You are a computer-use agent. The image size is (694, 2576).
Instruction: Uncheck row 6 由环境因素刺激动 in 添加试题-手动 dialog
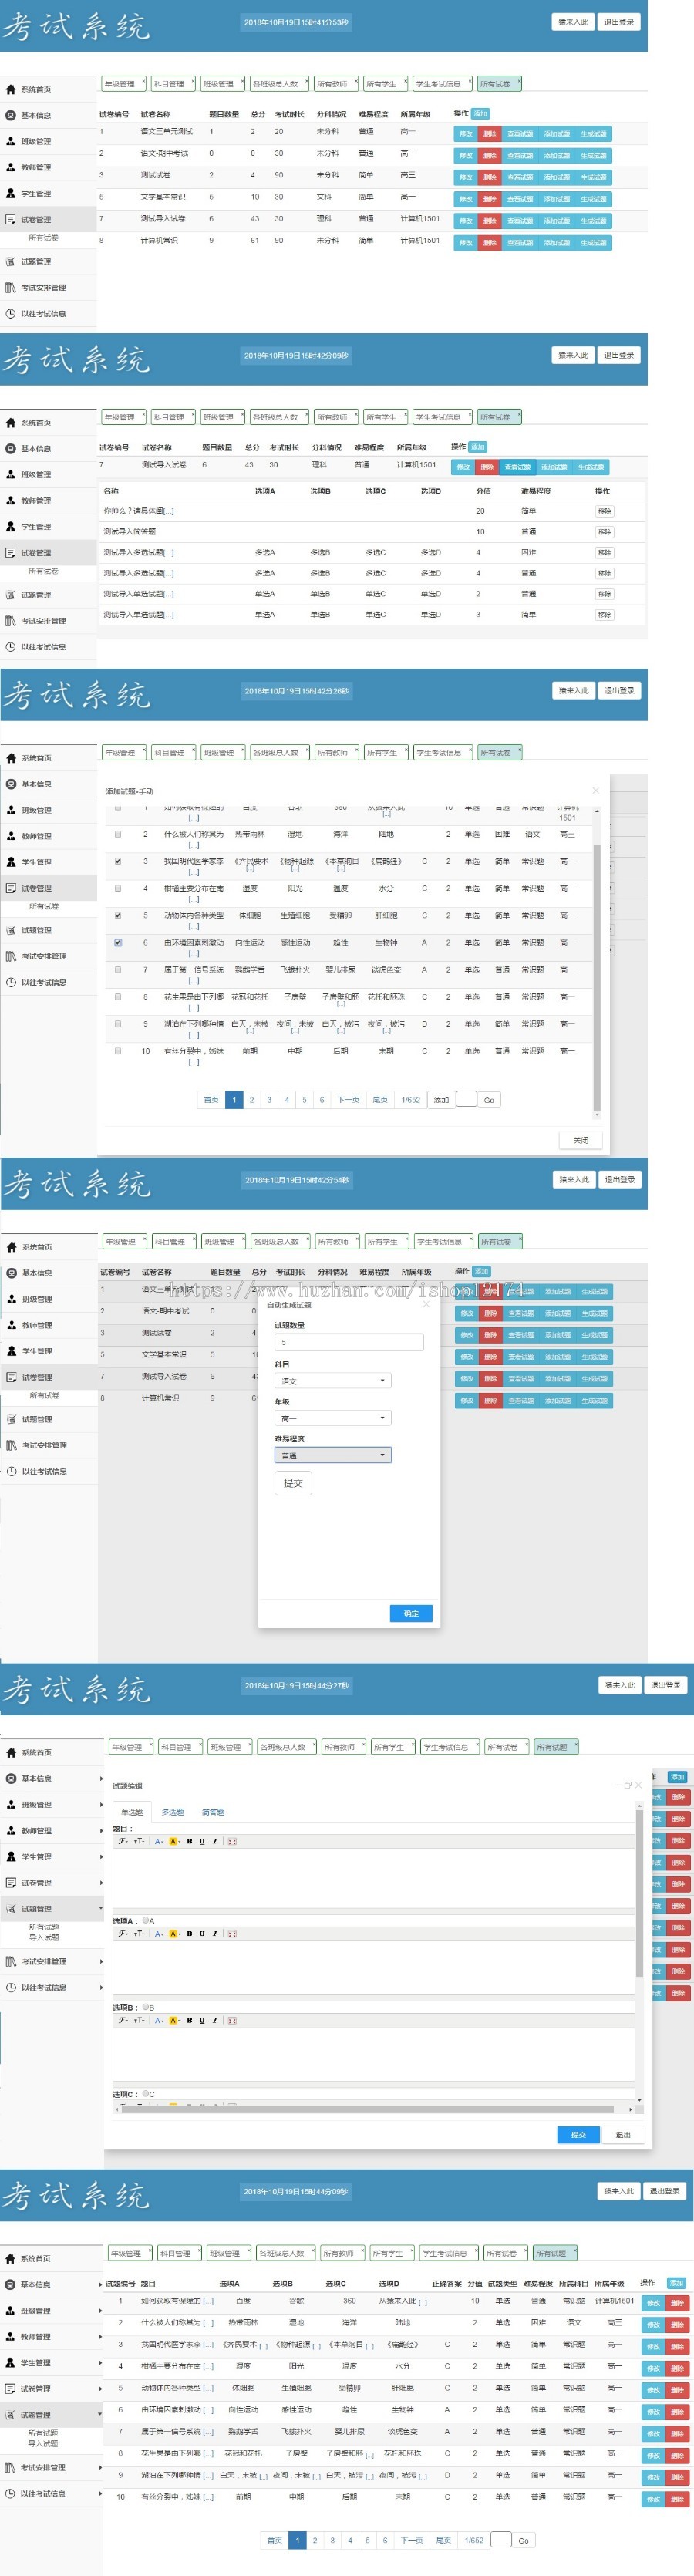pyautogui.click(x=118, y=942)
